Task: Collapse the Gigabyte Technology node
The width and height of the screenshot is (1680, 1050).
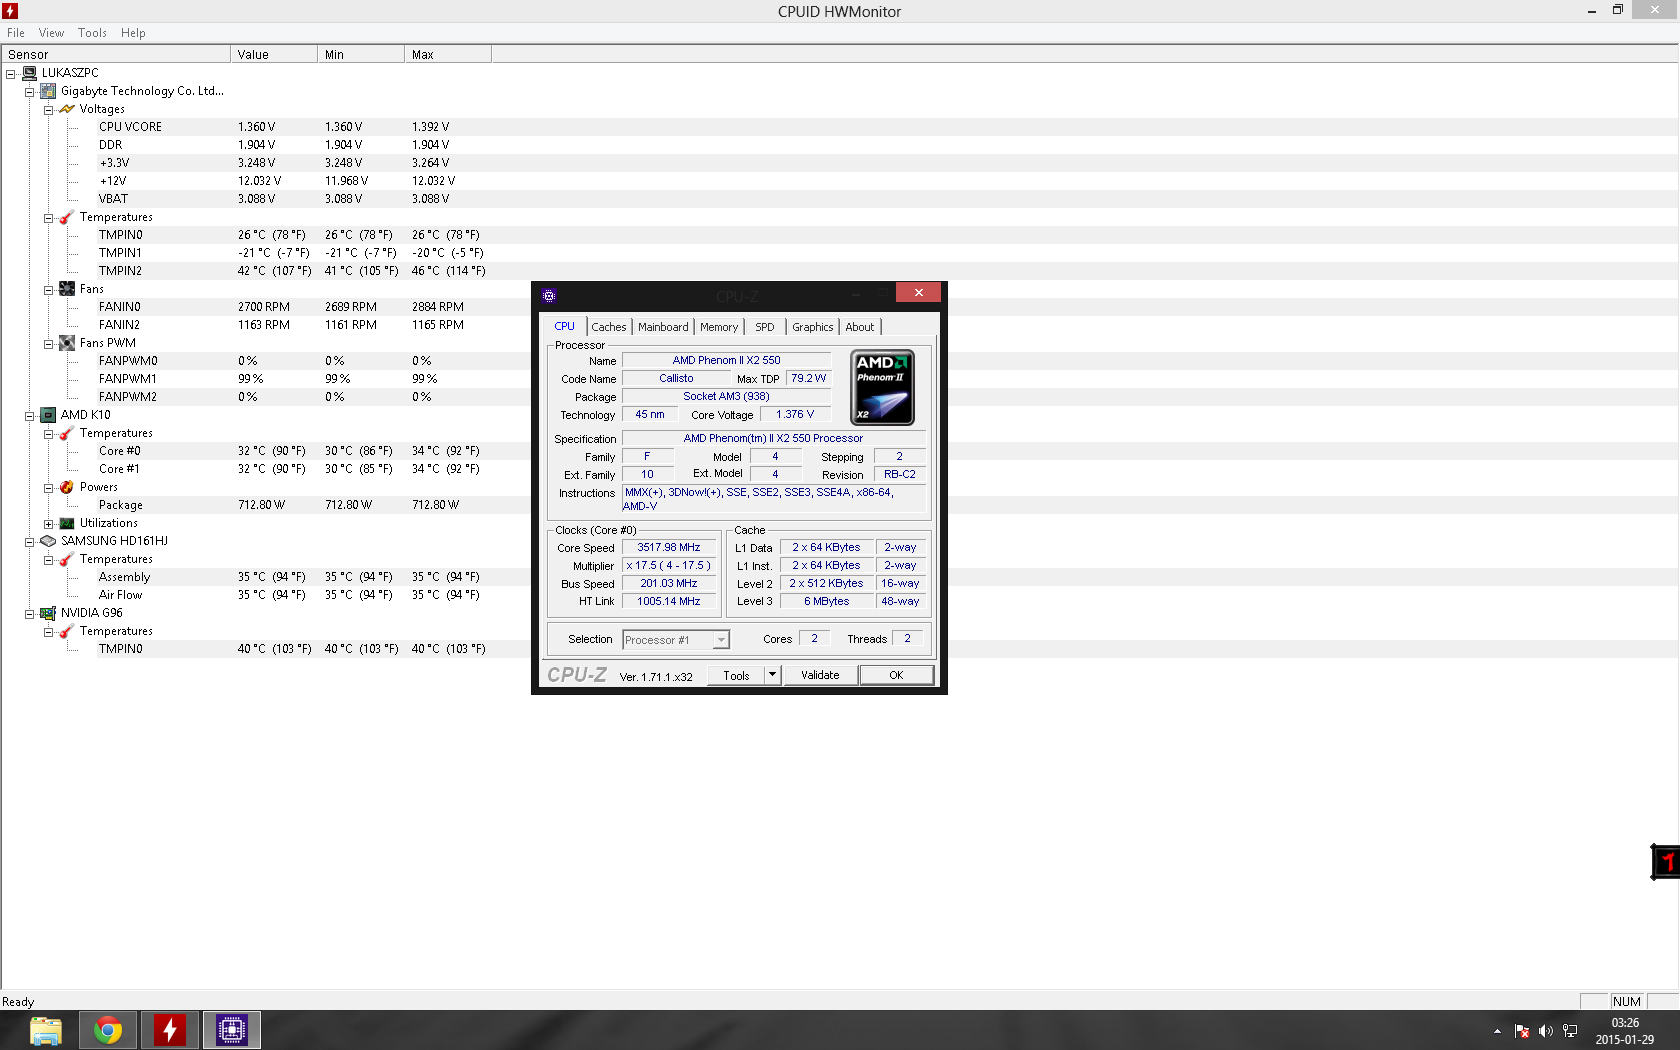Action: [30, 92]
